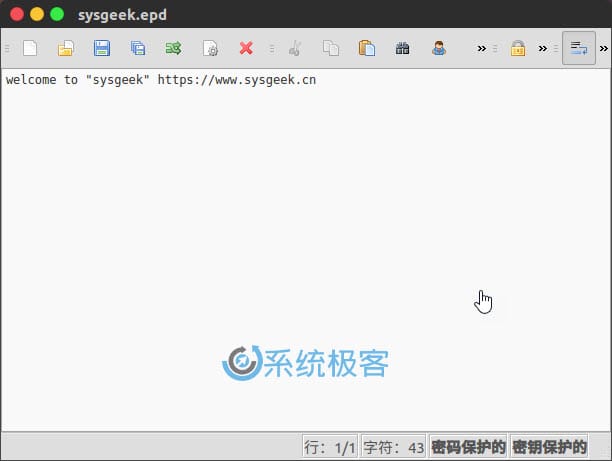Click the green arrows reload icon
This screenshot has height=461, width=612.
coord(173,48)
